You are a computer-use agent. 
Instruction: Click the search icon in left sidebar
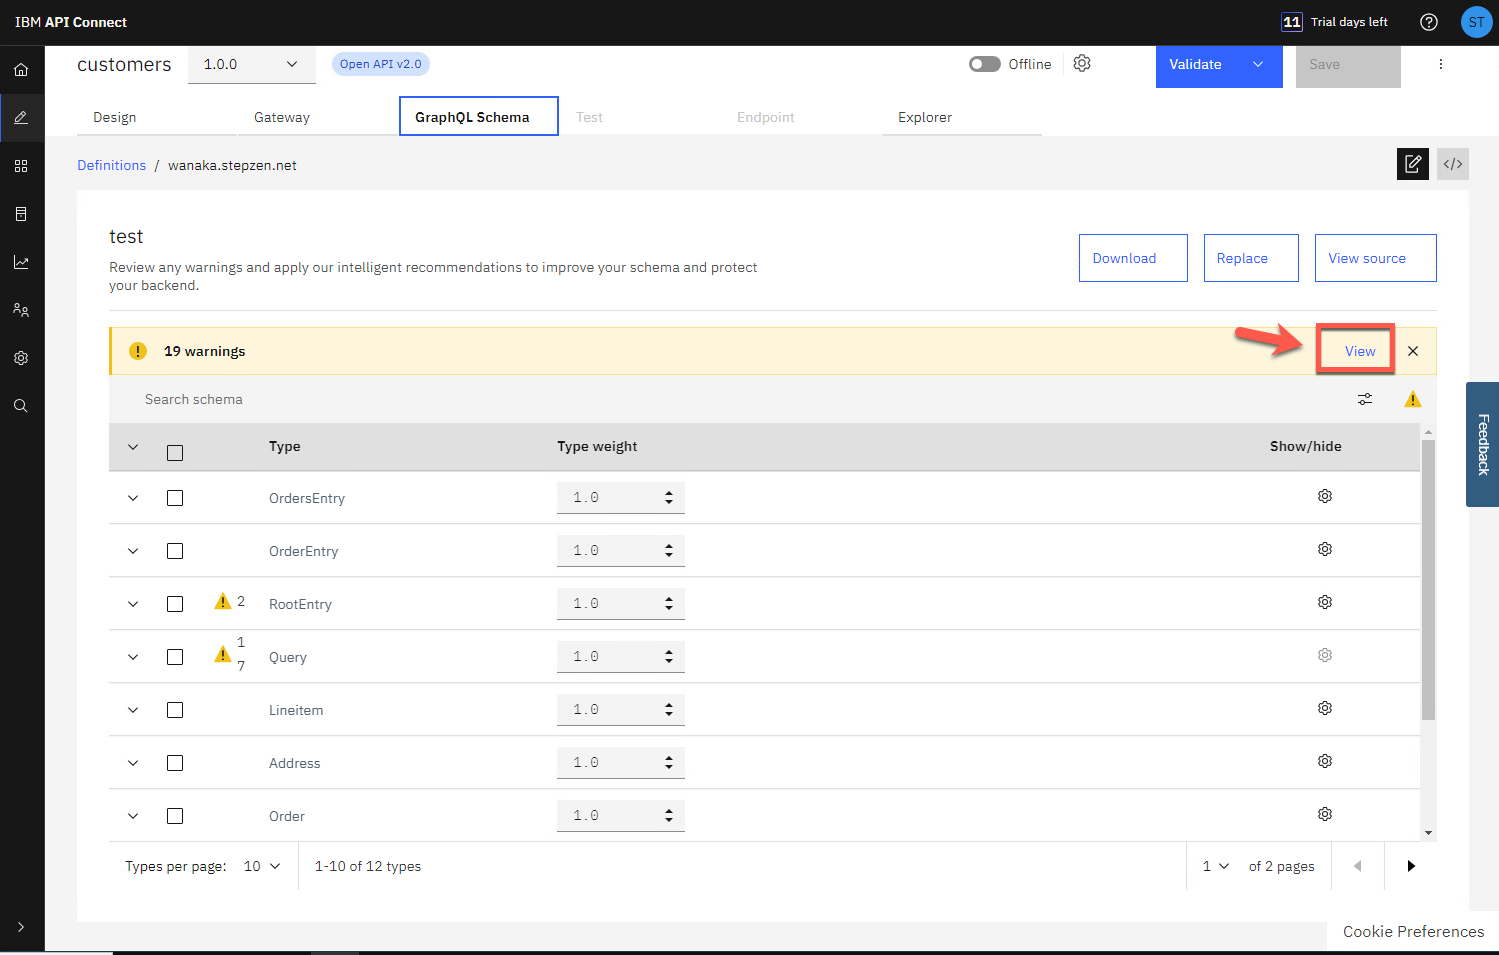(x=21, y=406)
